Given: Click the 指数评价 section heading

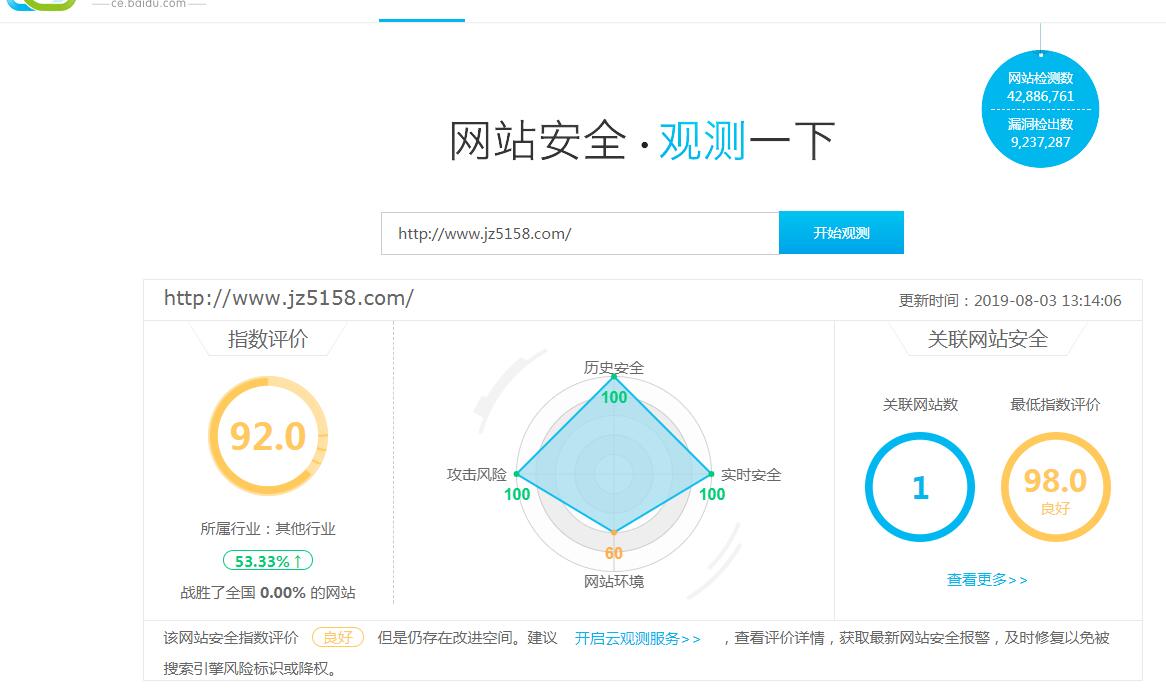Looking at the screenshot, I should [x=268, y=339].
